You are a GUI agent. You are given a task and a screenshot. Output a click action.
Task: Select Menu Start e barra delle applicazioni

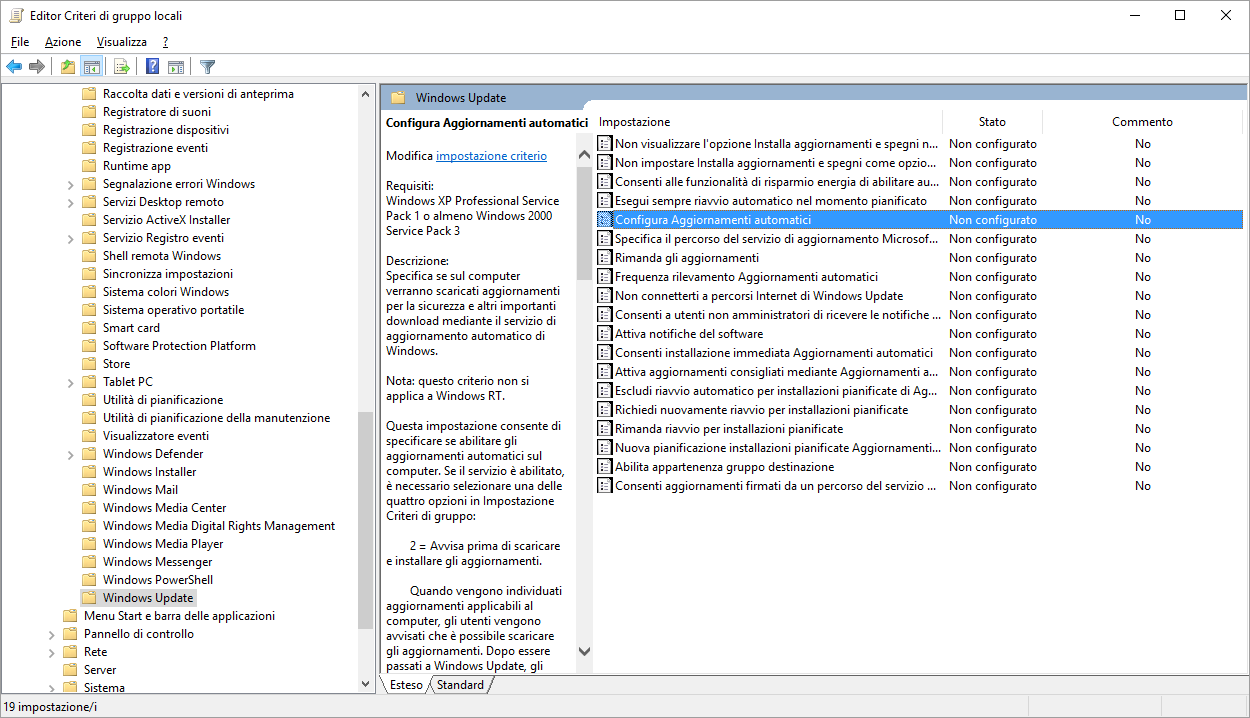pyautogui.click(x=179, y=616)
